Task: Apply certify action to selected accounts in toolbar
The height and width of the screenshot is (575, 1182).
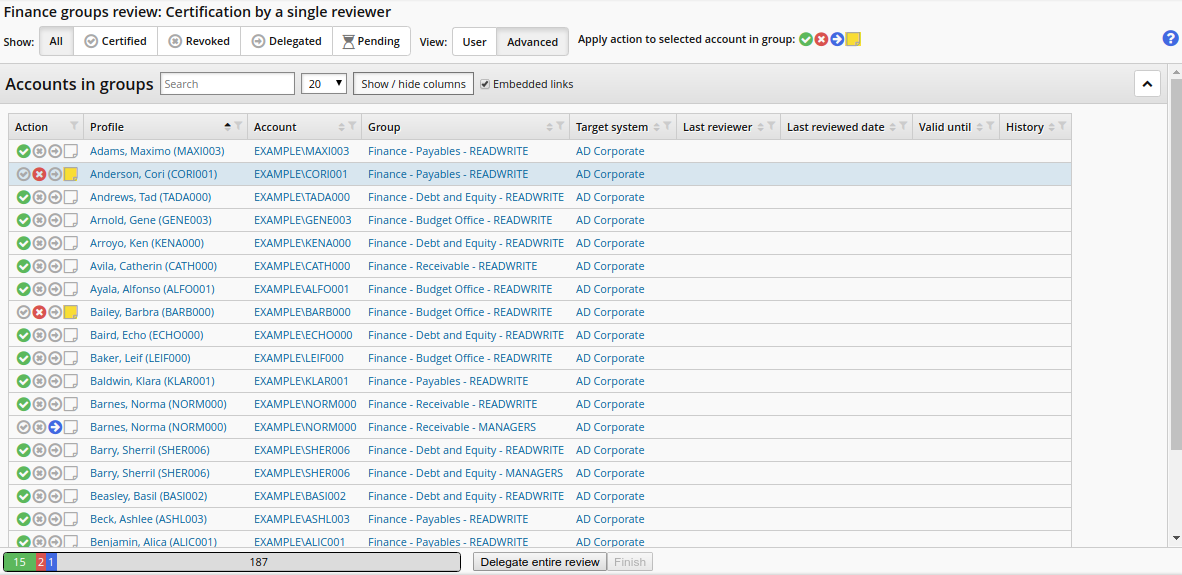Action: point(805,40)
